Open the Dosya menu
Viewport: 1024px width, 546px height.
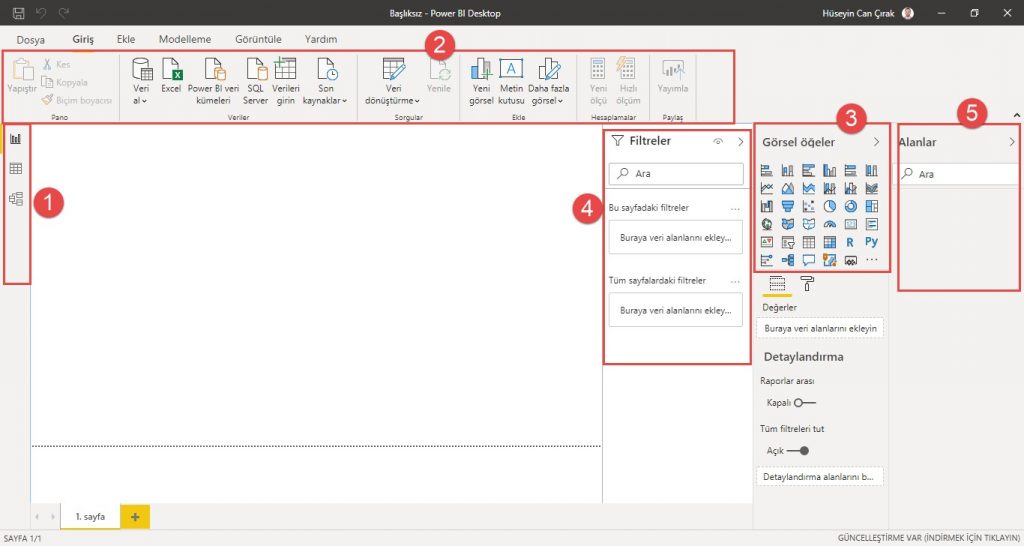(31, 39)
